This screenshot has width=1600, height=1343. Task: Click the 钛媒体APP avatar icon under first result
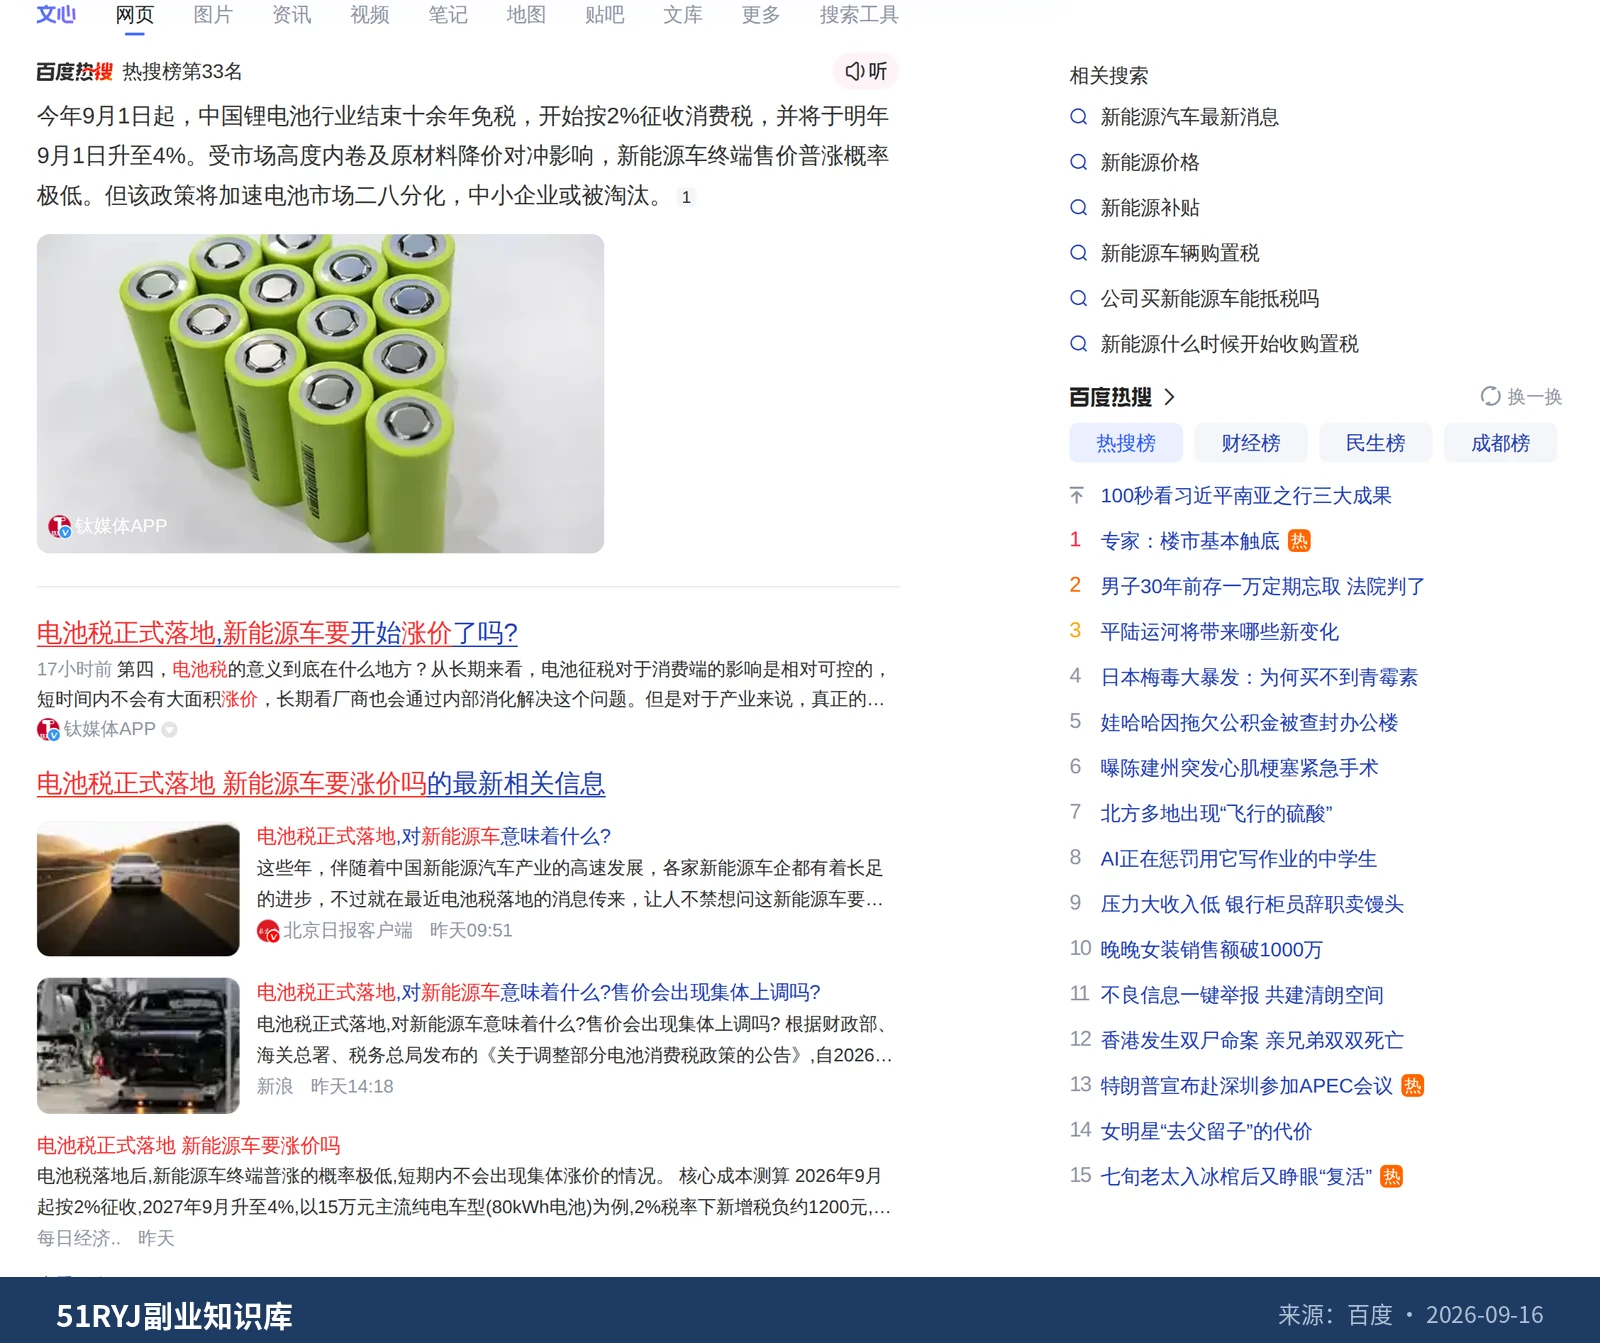click(x=48, y=729)
